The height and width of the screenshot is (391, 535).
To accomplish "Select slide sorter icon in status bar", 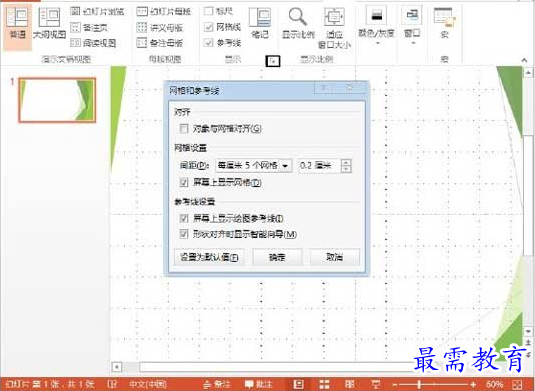I will 324,384.
